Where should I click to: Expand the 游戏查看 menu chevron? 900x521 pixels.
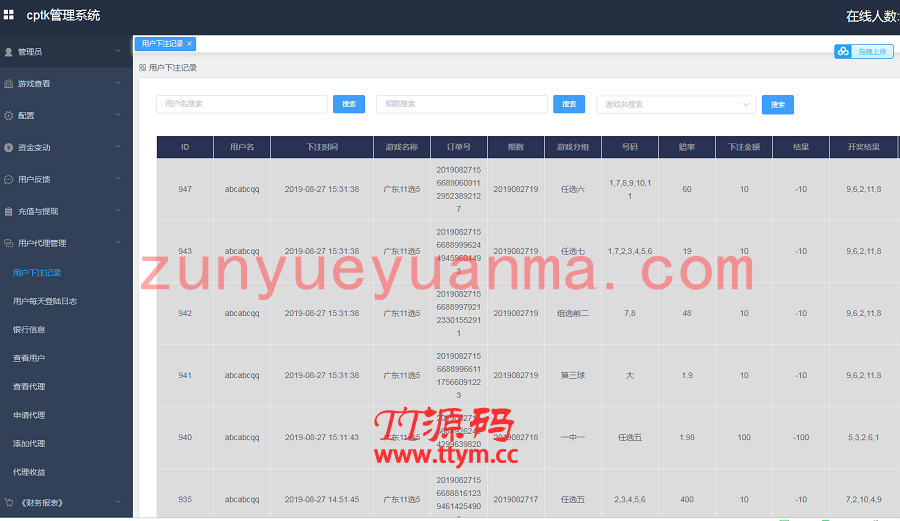pyautogui.click(x=118, y=83)
